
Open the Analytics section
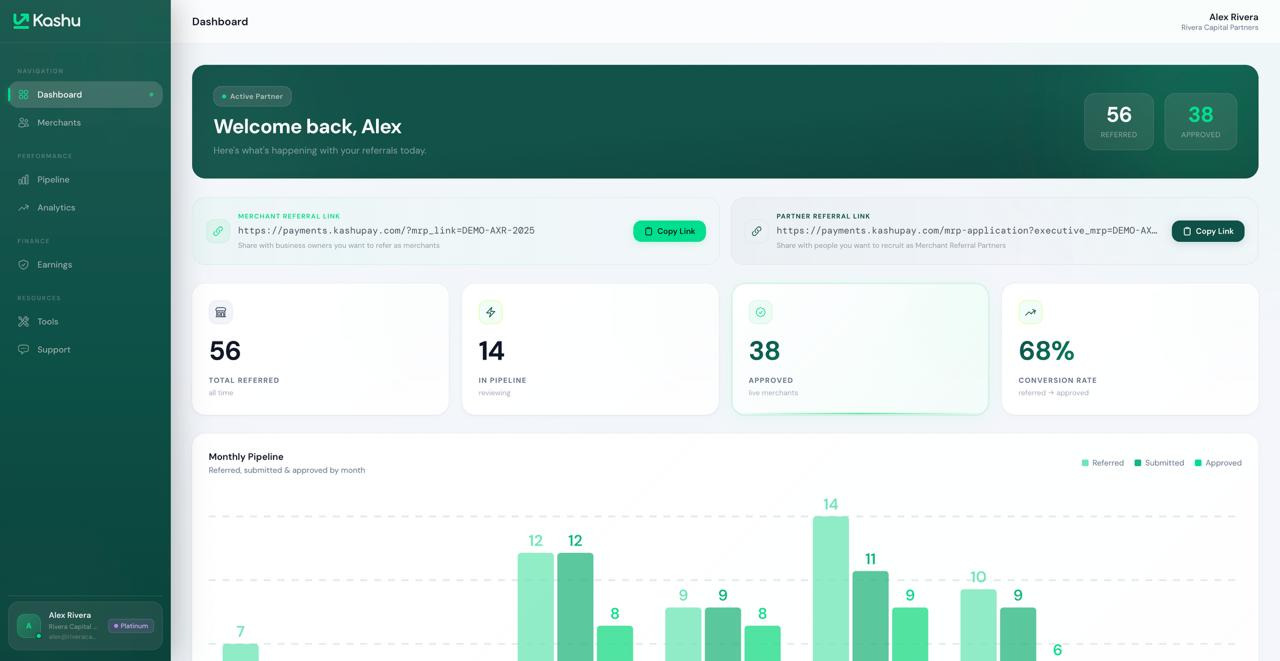coord(85,208)
